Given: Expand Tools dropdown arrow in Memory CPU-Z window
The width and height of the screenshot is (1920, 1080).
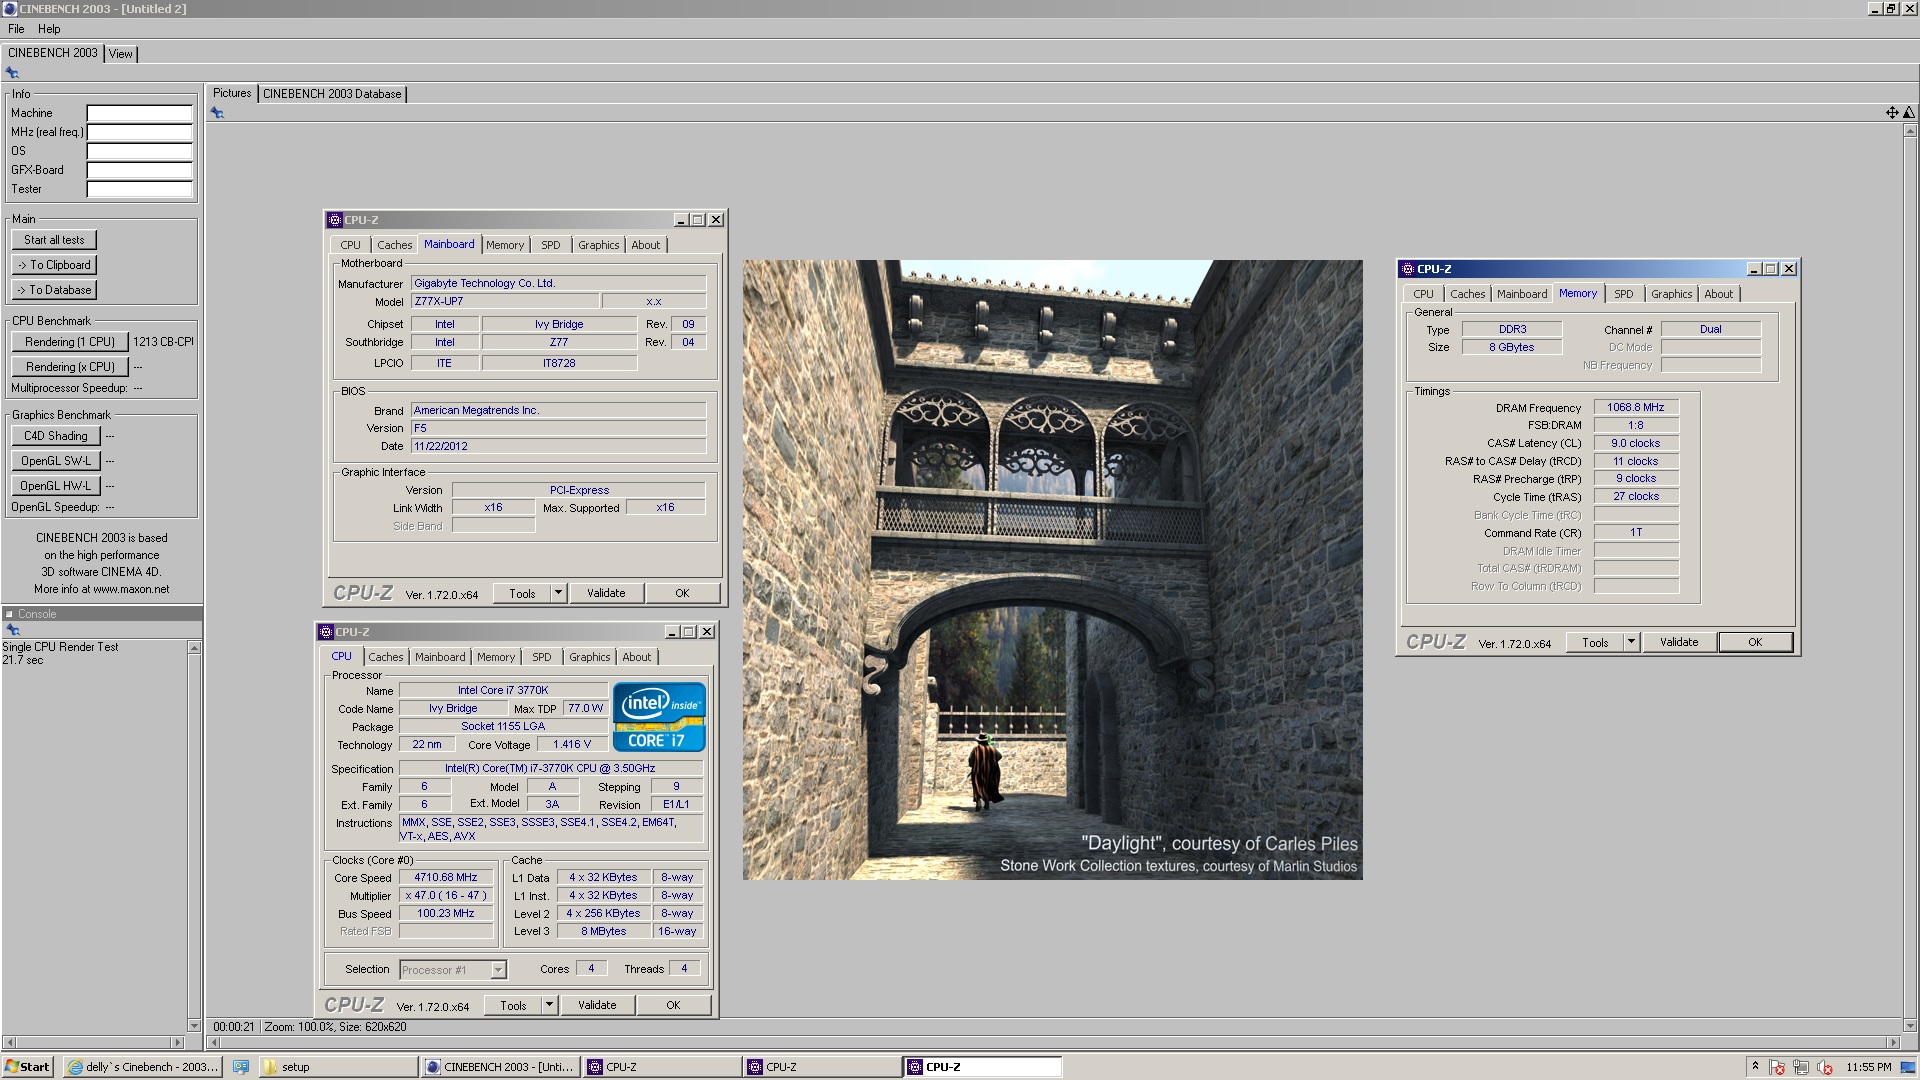Looking at the screenshot, I should pos(1631,642).
